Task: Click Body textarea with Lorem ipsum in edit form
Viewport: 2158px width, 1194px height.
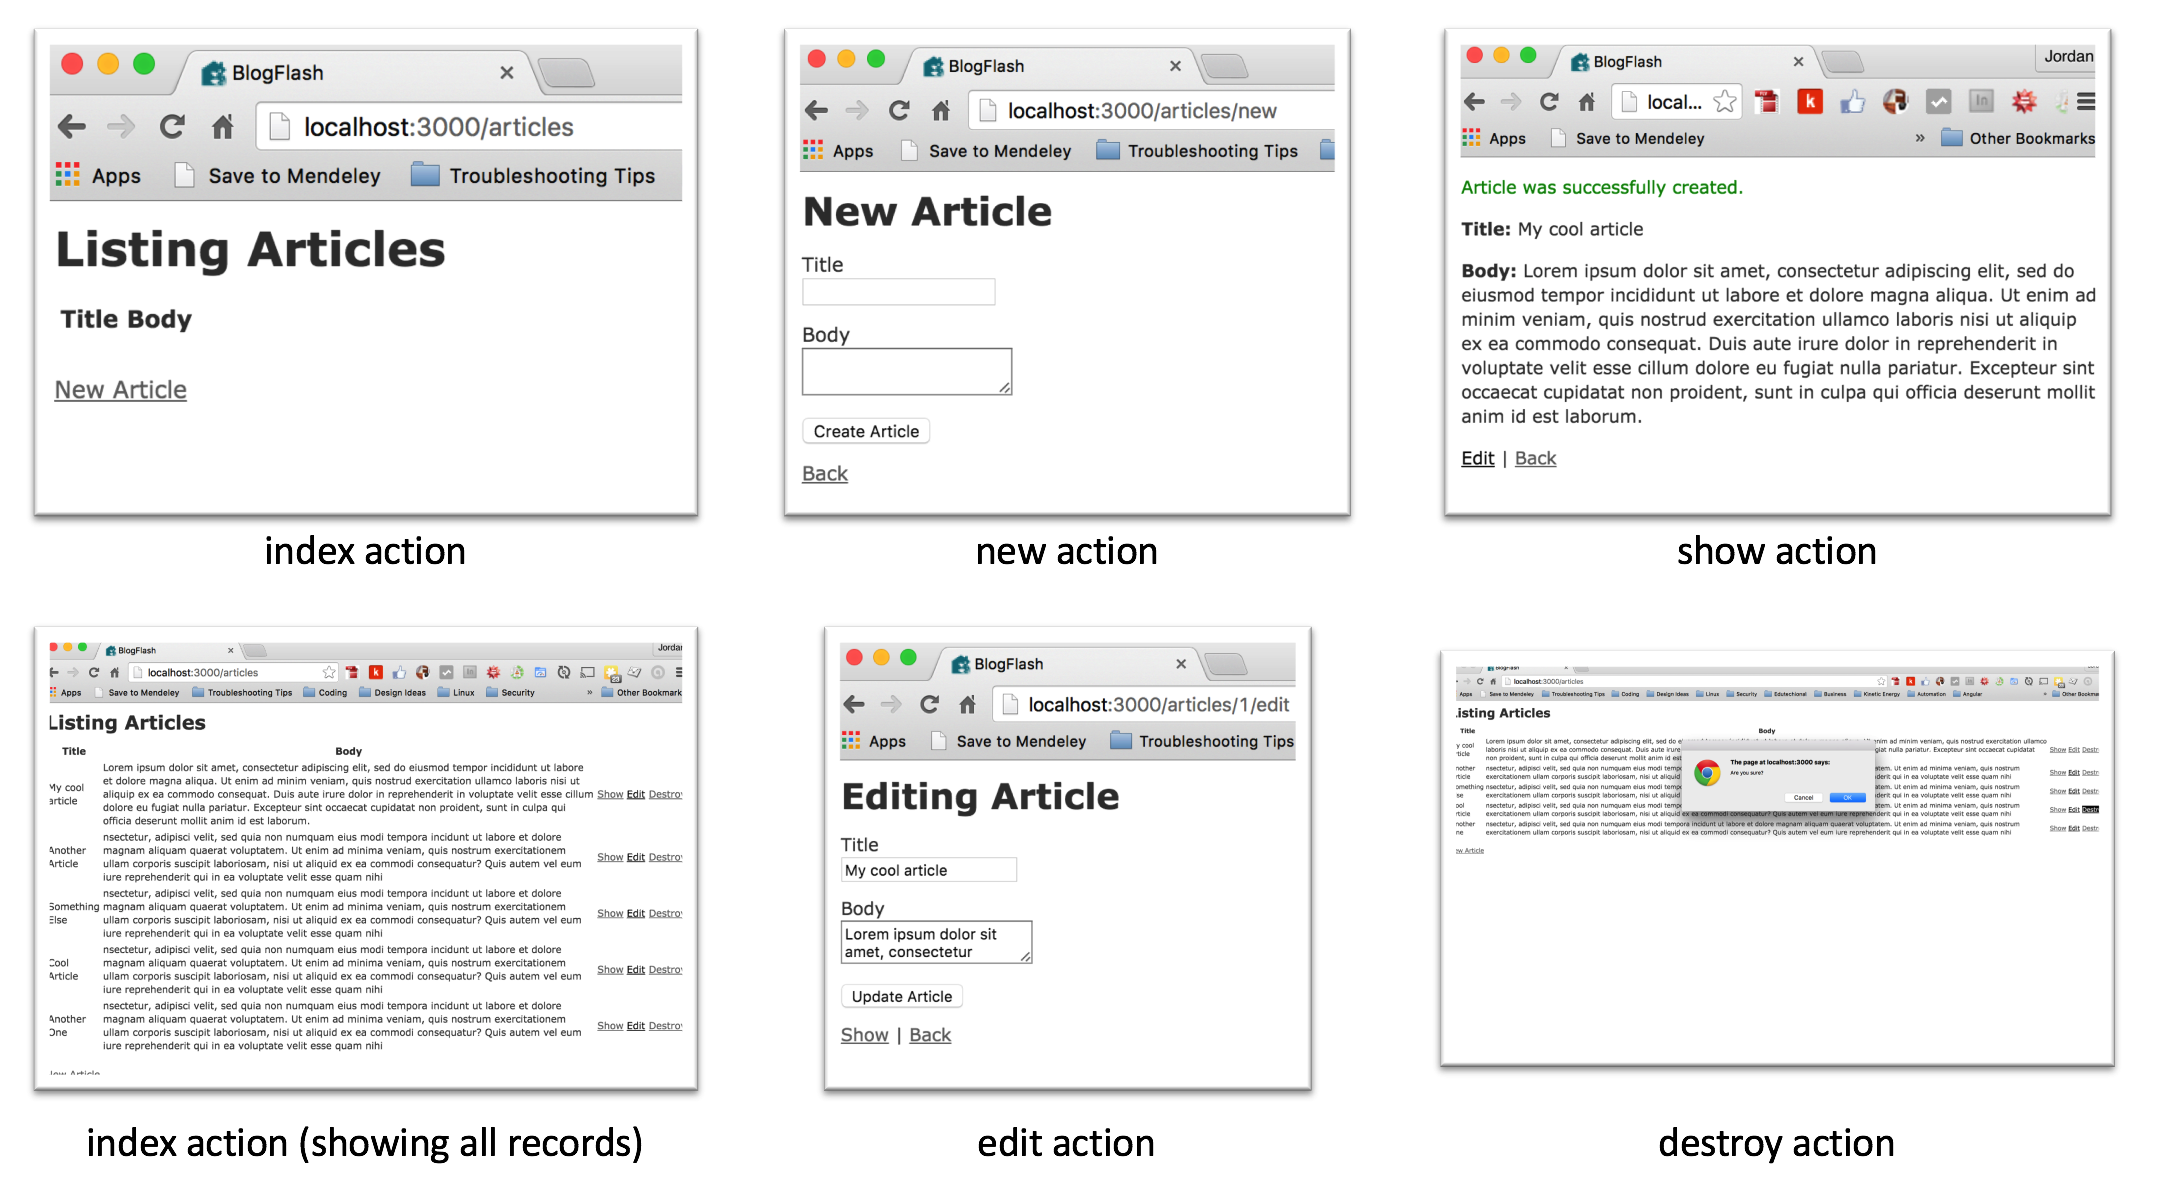Action: click(x=936, y=942)
